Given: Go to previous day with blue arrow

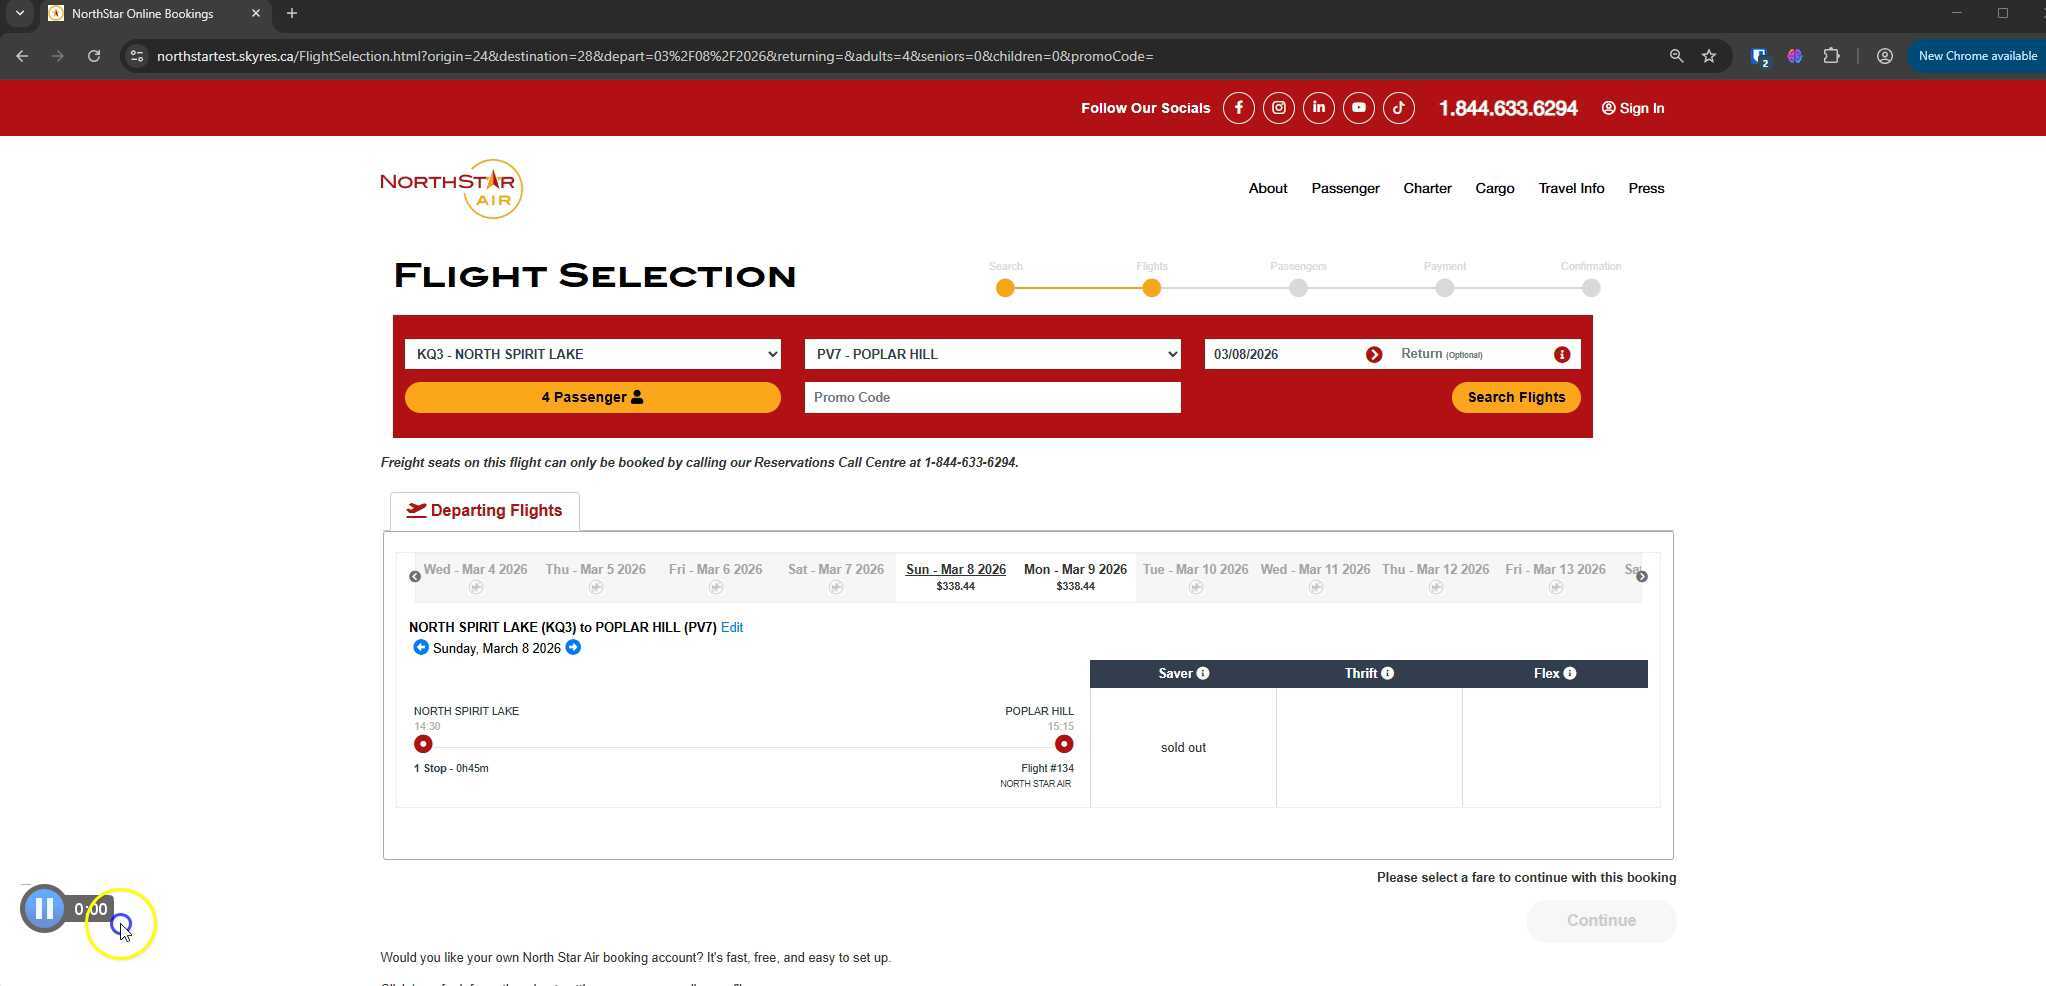Looking at the screenshot, I should point(421,648).
